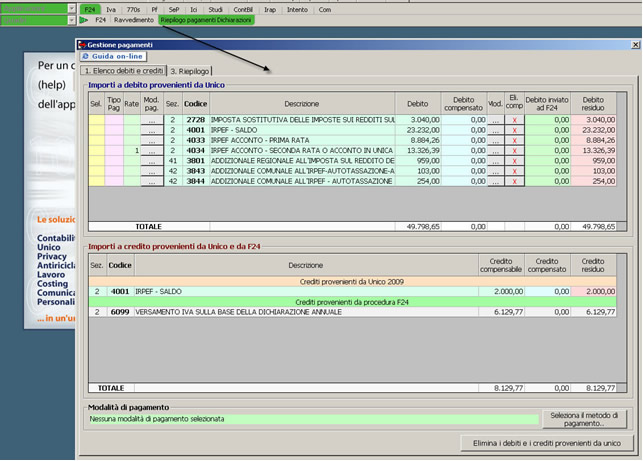Open the Guida on-line help icon
Viewport: 643px width, 461px height.
pyautogui.click(x=85, y=58)
